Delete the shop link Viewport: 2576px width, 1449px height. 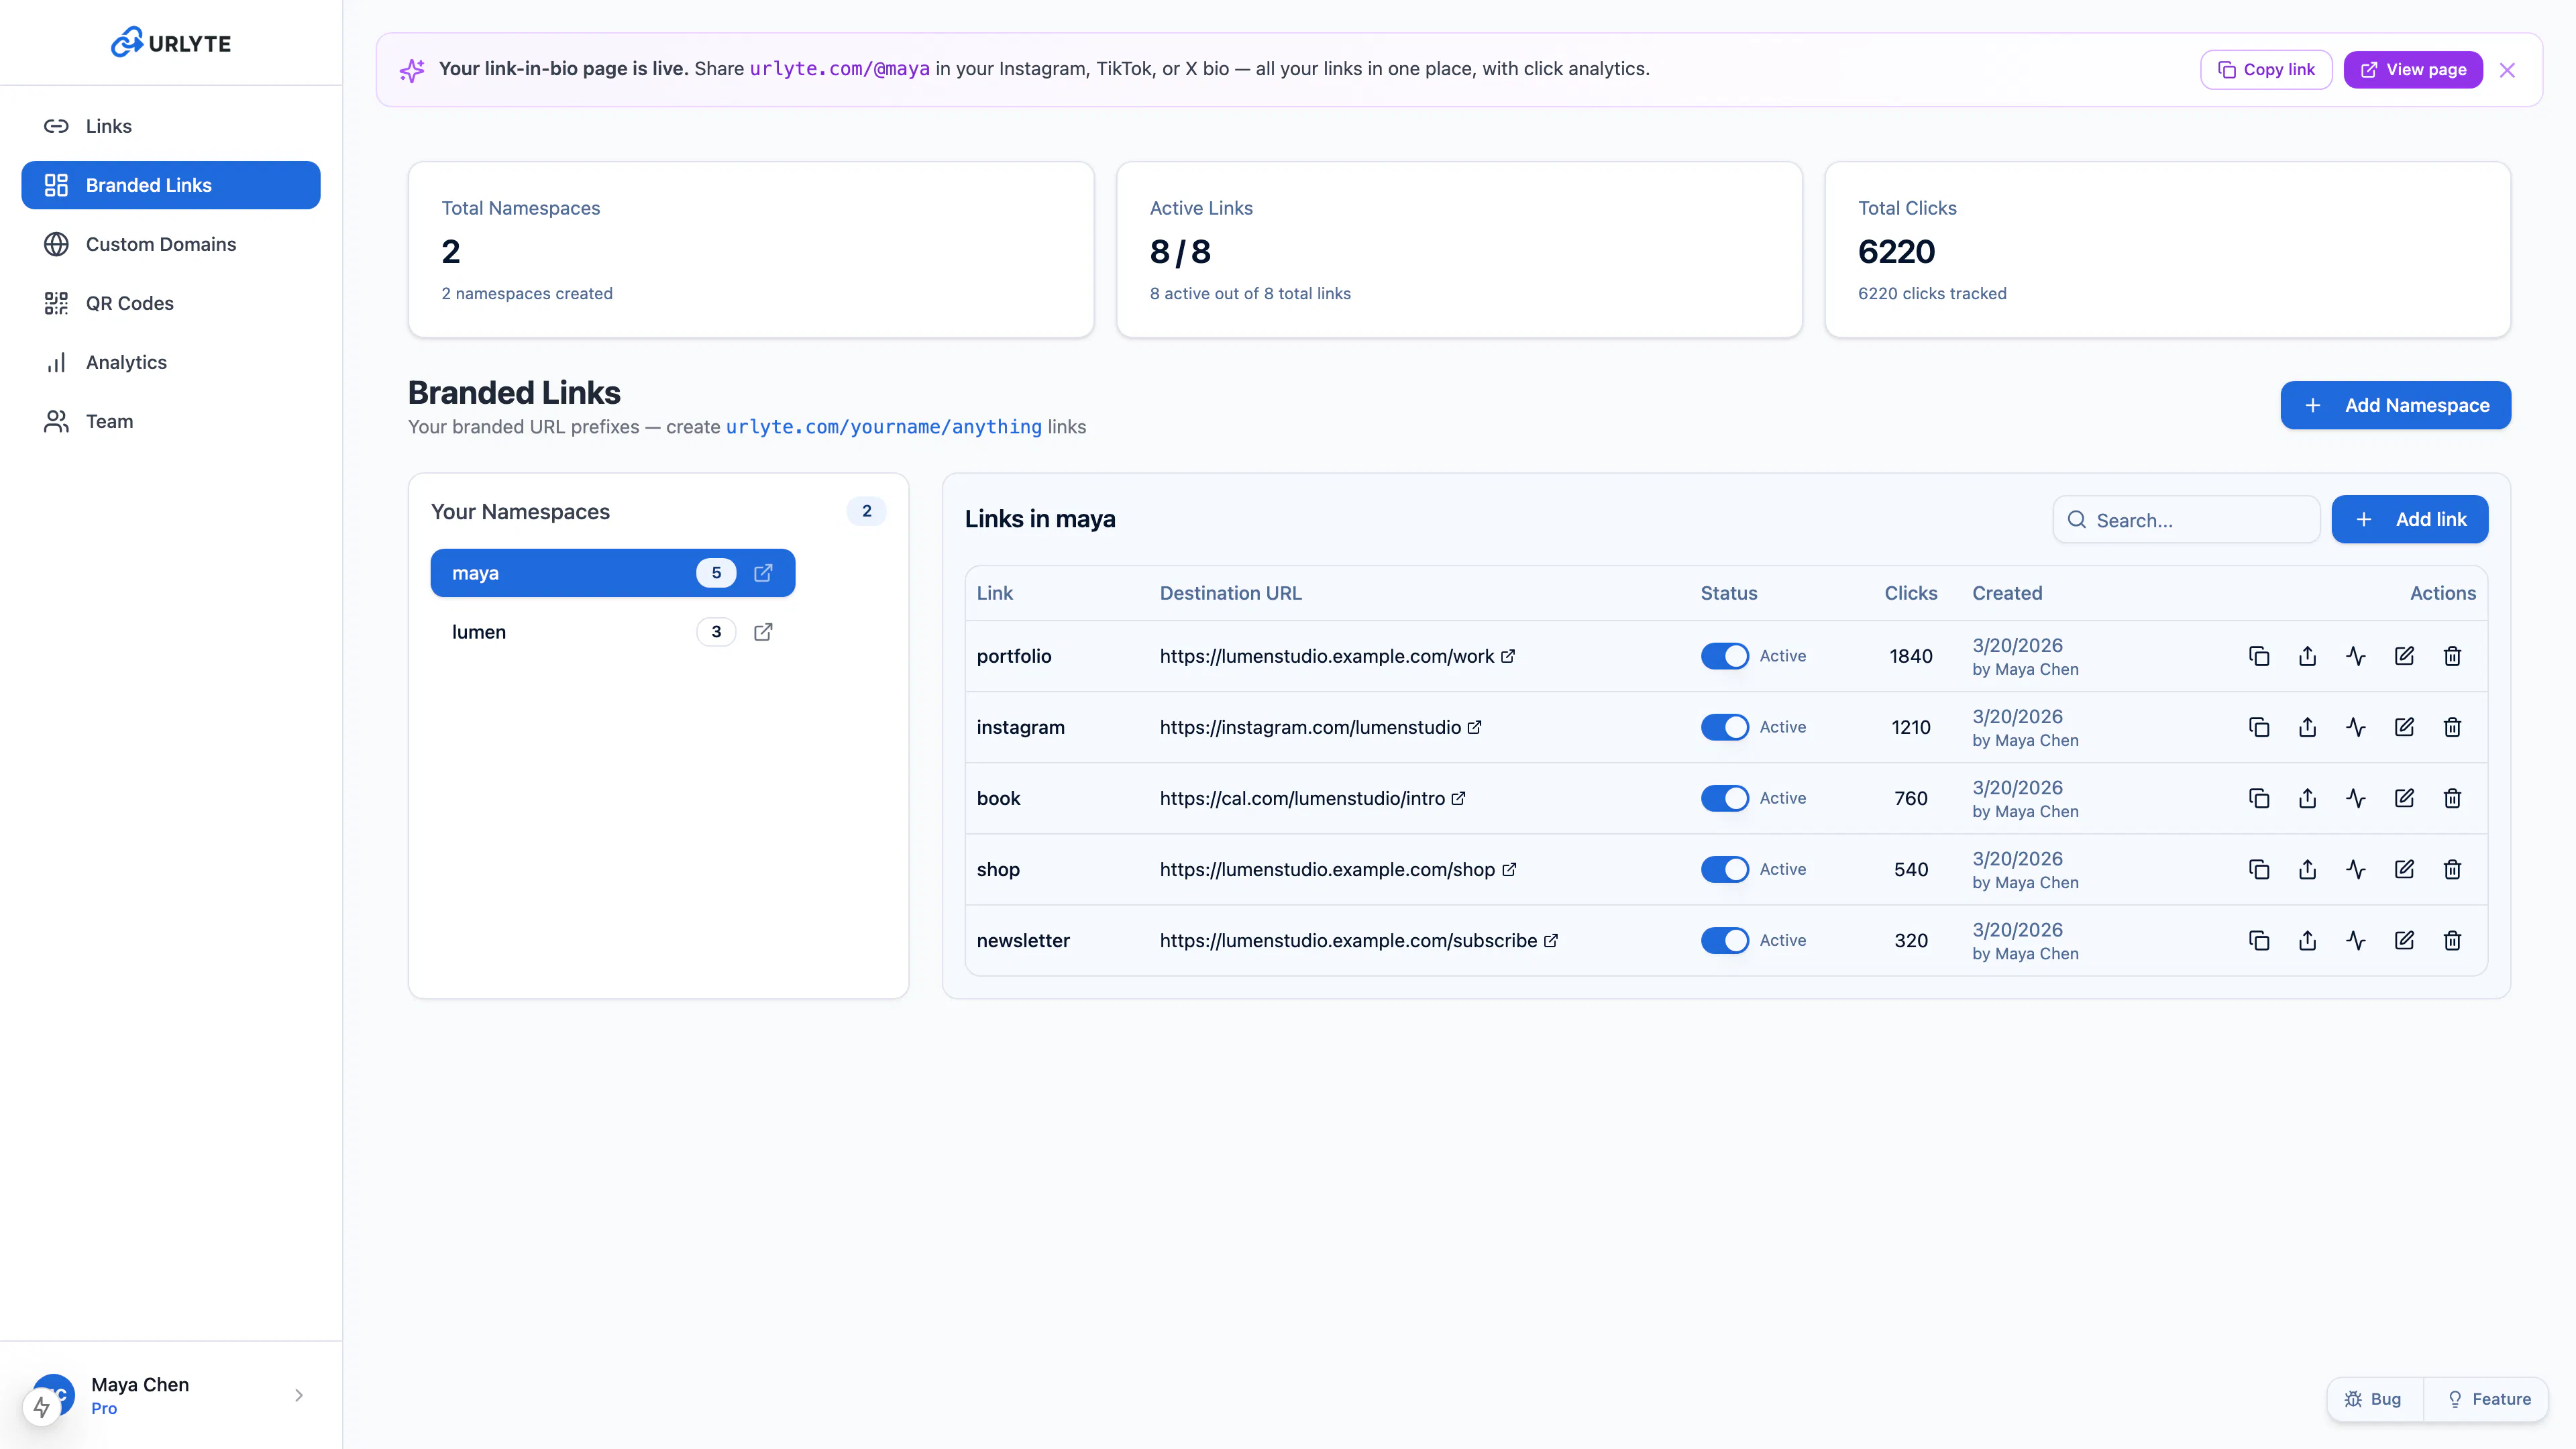point(2452,869)
